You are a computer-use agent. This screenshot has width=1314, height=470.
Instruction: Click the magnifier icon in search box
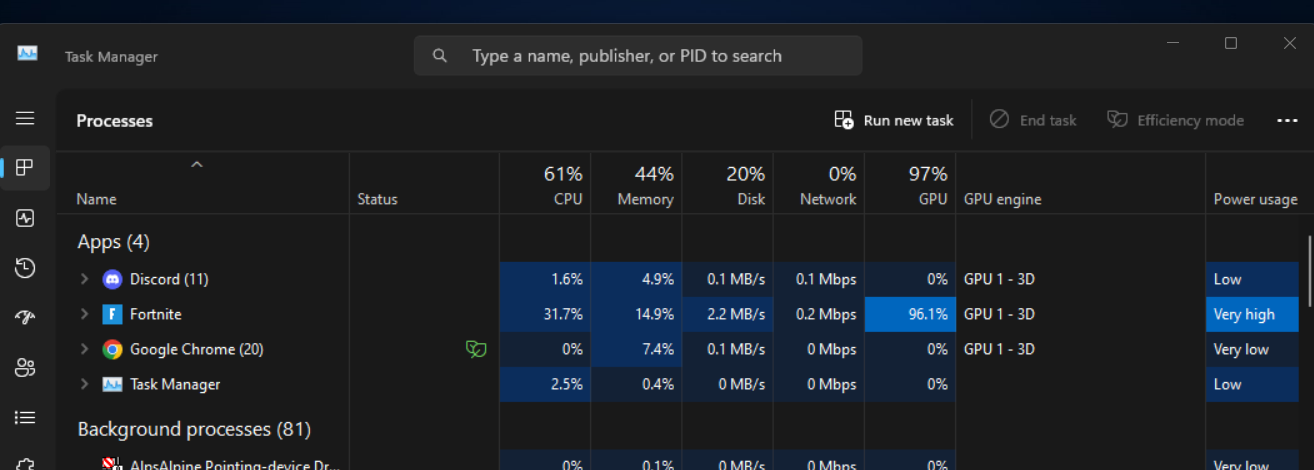pos(440,56)
